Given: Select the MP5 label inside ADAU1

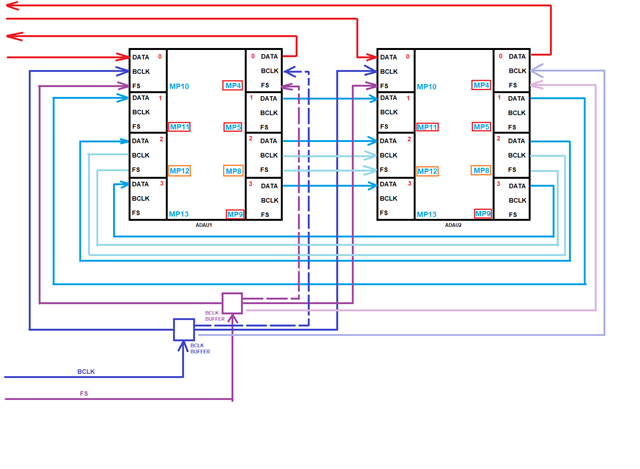Looking at the screenshot, I should (x=233, y=127).
